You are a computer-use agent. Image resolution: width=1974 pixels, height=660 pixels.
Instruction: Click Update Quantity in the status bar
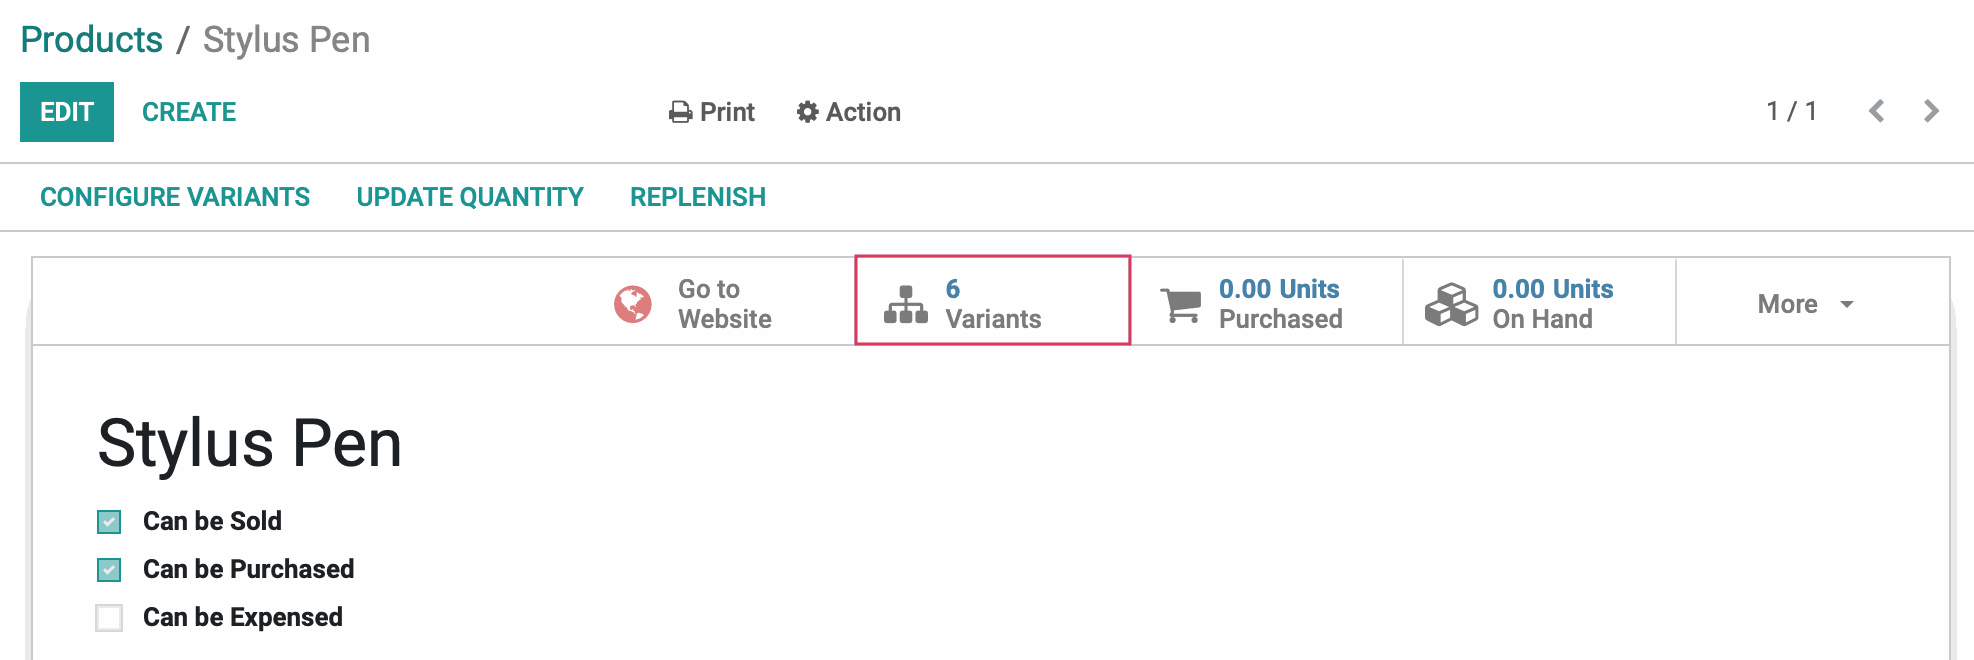470,197
